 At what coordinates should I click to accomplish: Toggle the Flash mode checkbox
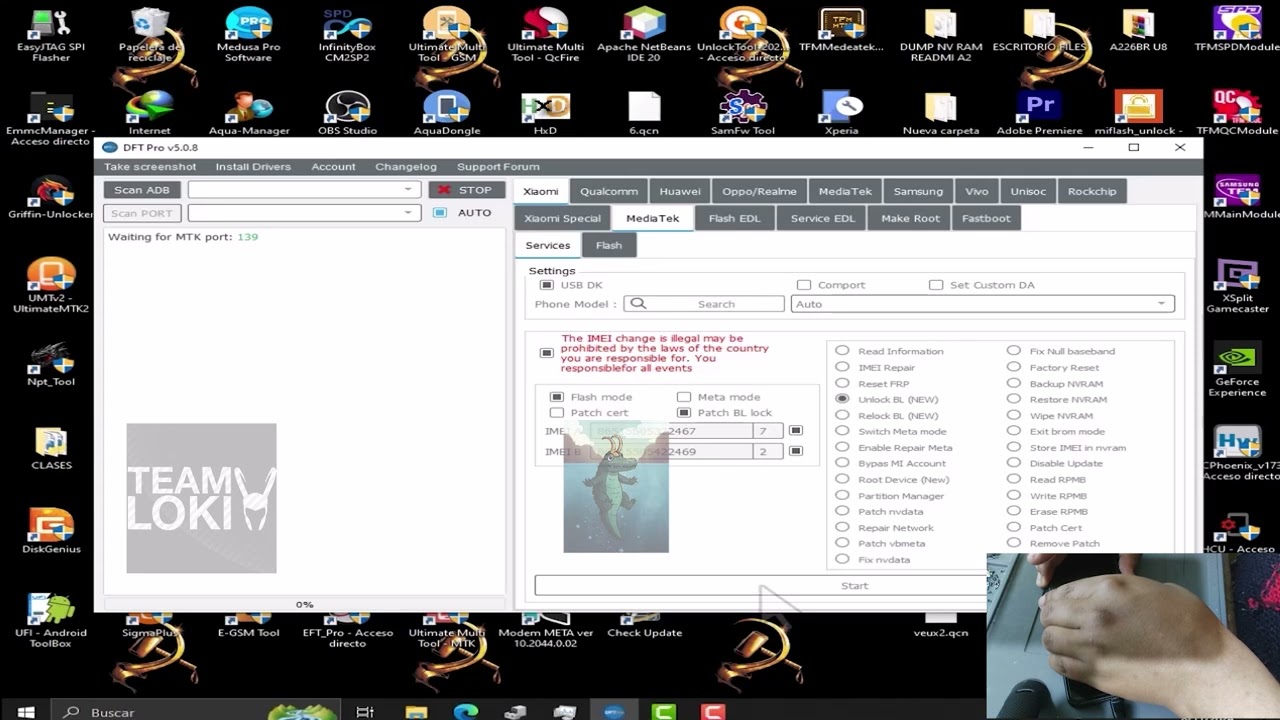(557, 397)
